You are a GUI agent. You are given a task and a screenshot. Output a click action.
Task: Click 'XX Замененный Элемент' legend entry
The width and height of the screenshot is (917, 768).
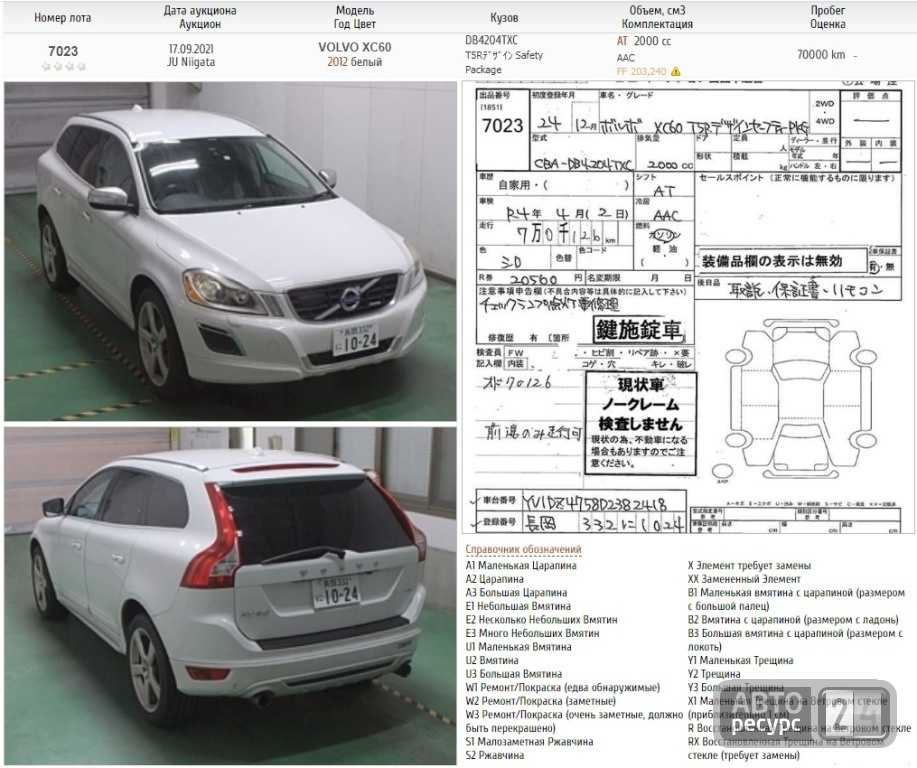[x=744, y=579]
